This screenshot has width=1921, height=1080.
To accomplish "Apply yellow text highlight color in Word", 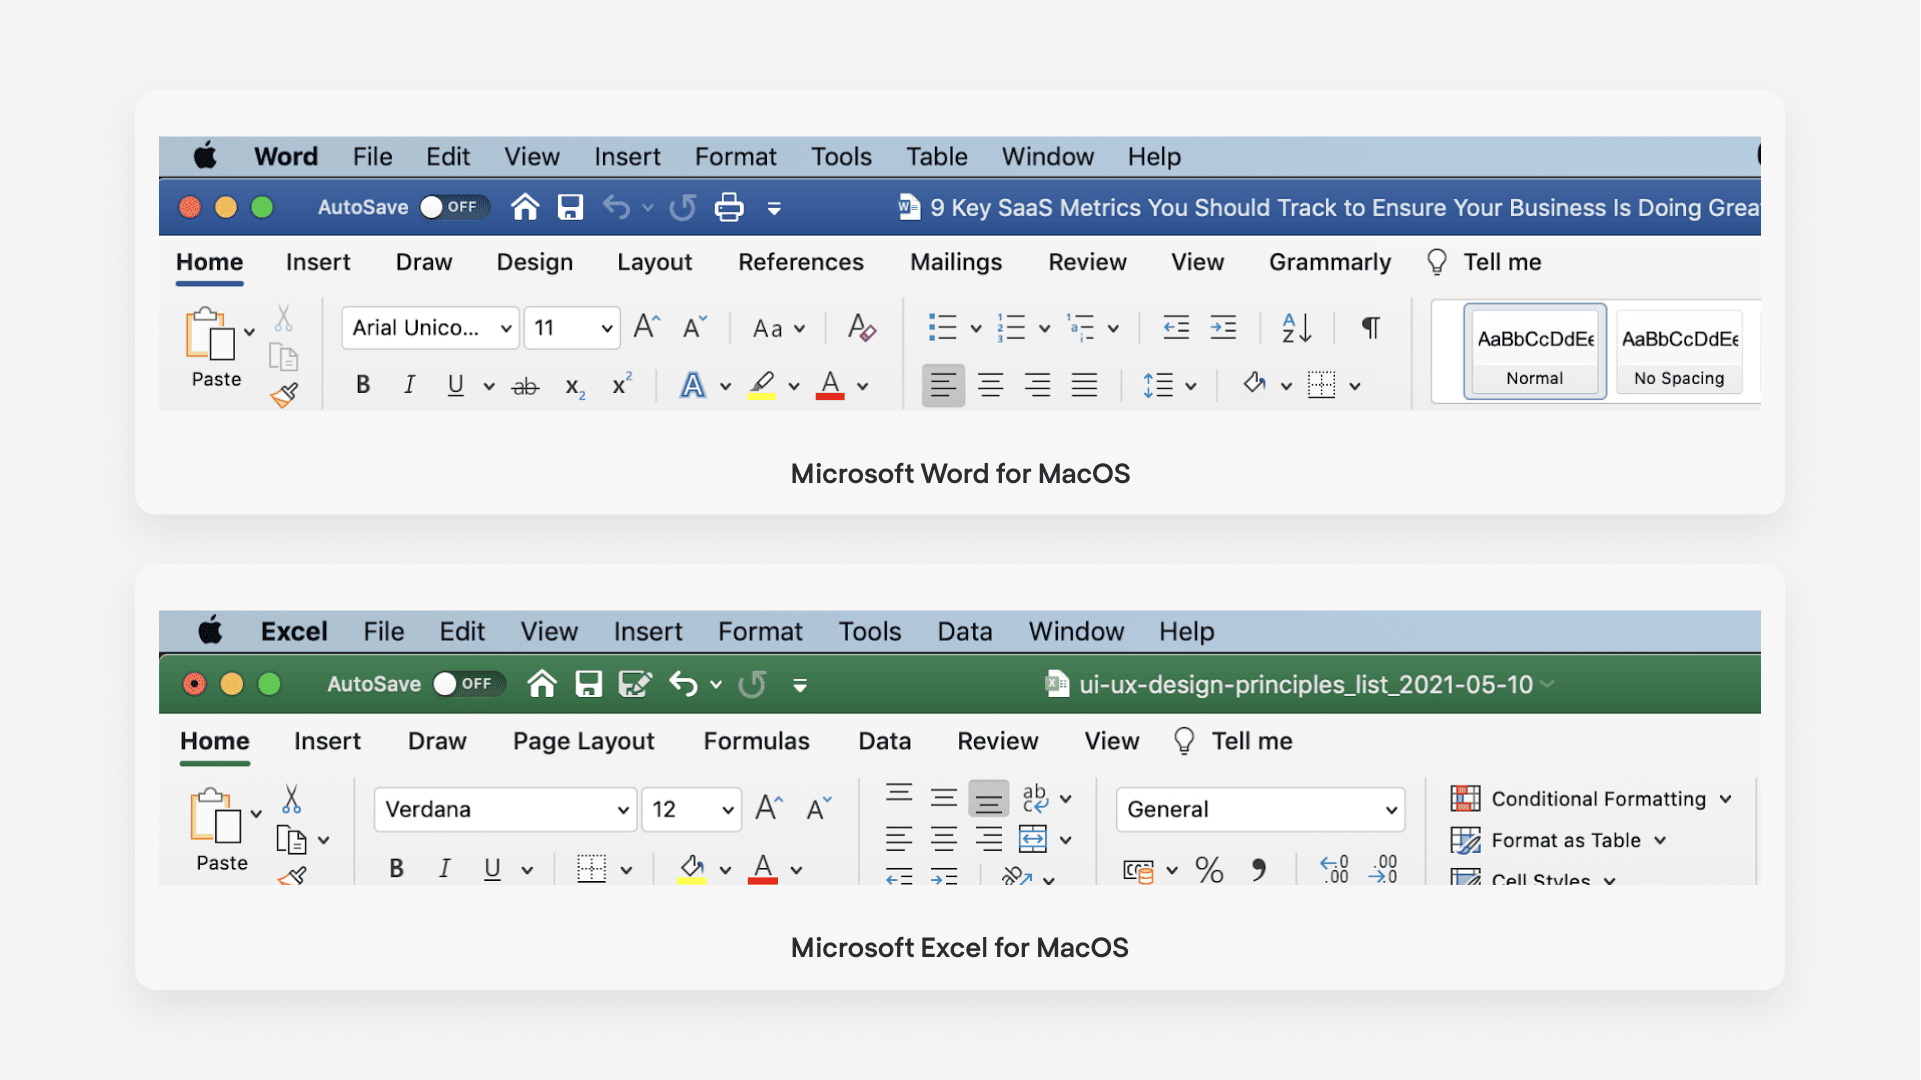I will point(762,385).
